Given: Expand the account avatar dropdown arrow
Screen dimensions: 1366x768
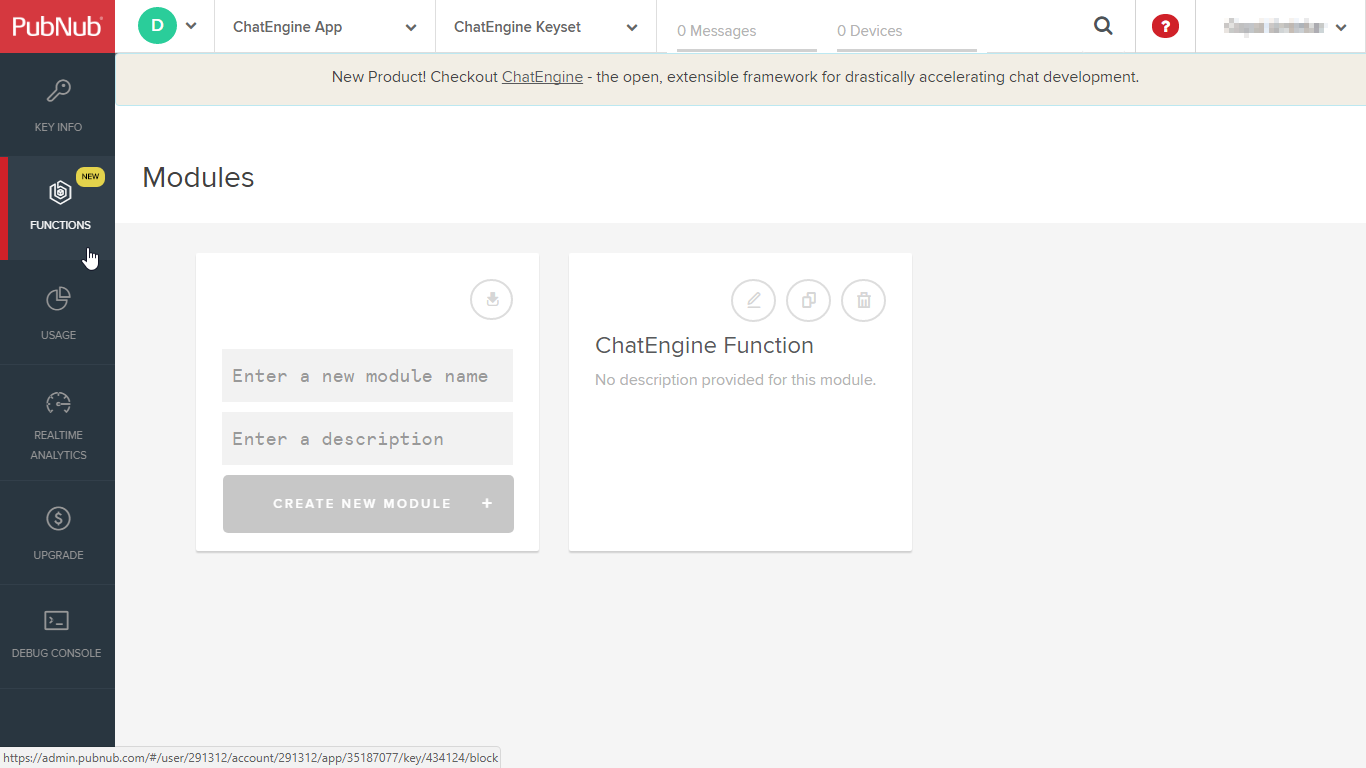Looking at the screenshot, I should coord(191,27).
